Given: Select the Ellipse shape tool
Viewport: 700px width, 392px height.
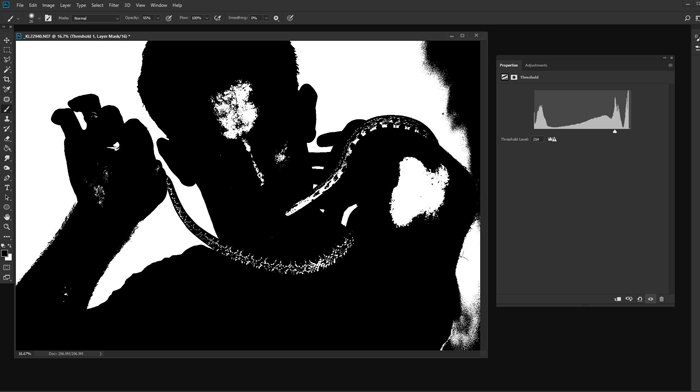Looking at the screenshot, I should coord(7,207).
